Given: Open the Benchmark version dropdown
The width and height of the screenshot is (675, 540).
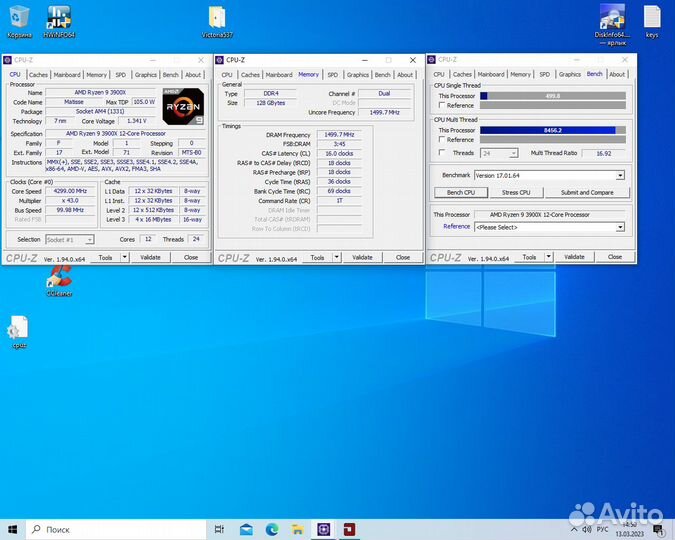Looking at the screenshot, I should point(549,175).
